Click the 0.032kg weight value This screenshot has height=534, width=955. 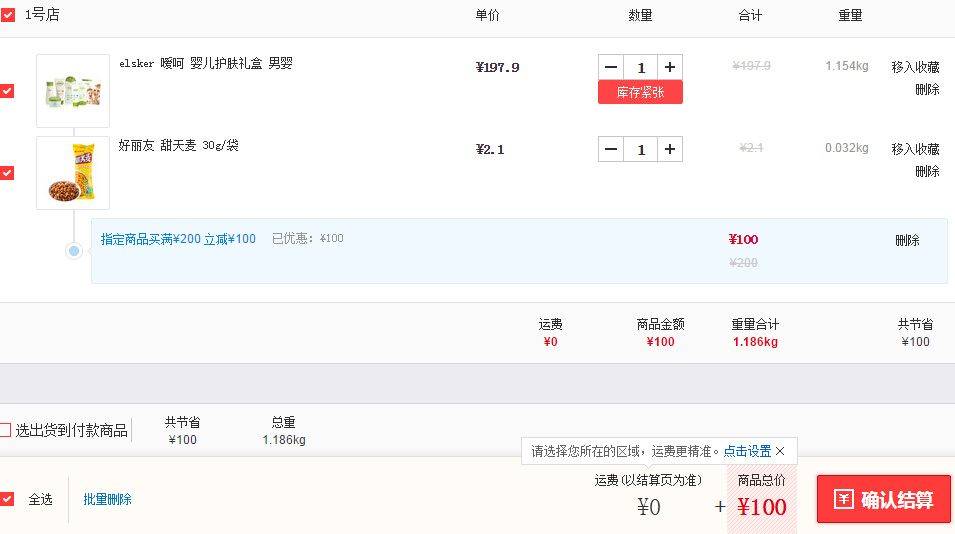pos(847,148)
